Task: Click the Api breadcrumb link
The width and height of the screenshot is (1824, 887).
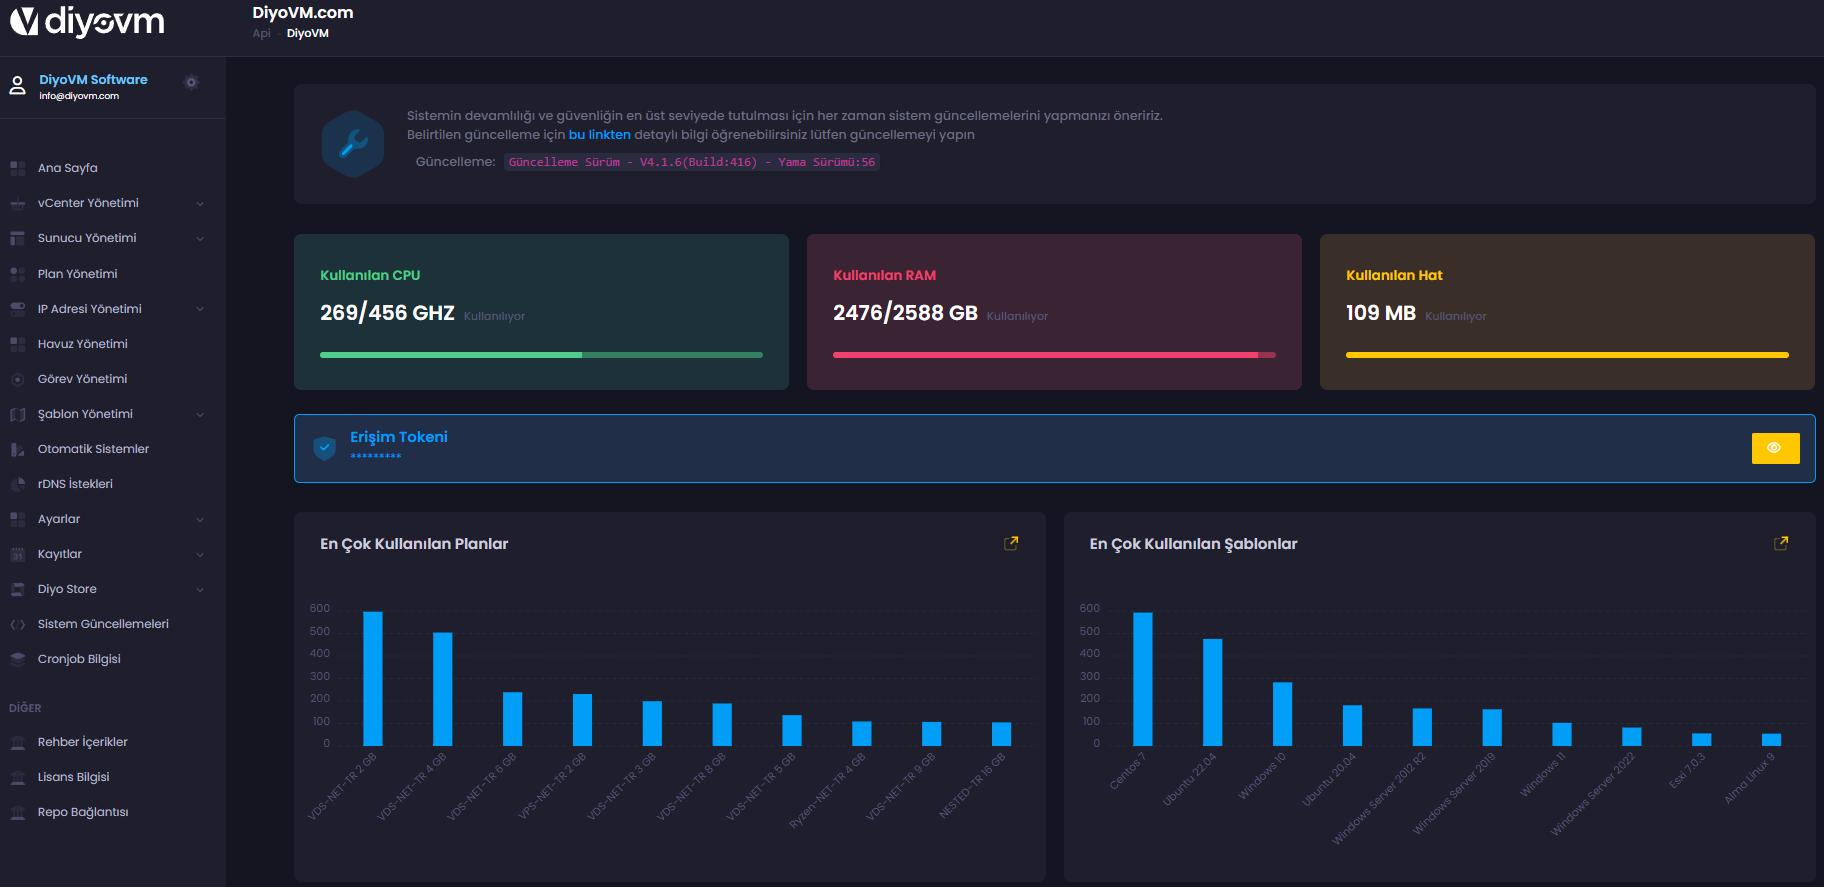Action: pyautogui.click(x=261, y=33)
